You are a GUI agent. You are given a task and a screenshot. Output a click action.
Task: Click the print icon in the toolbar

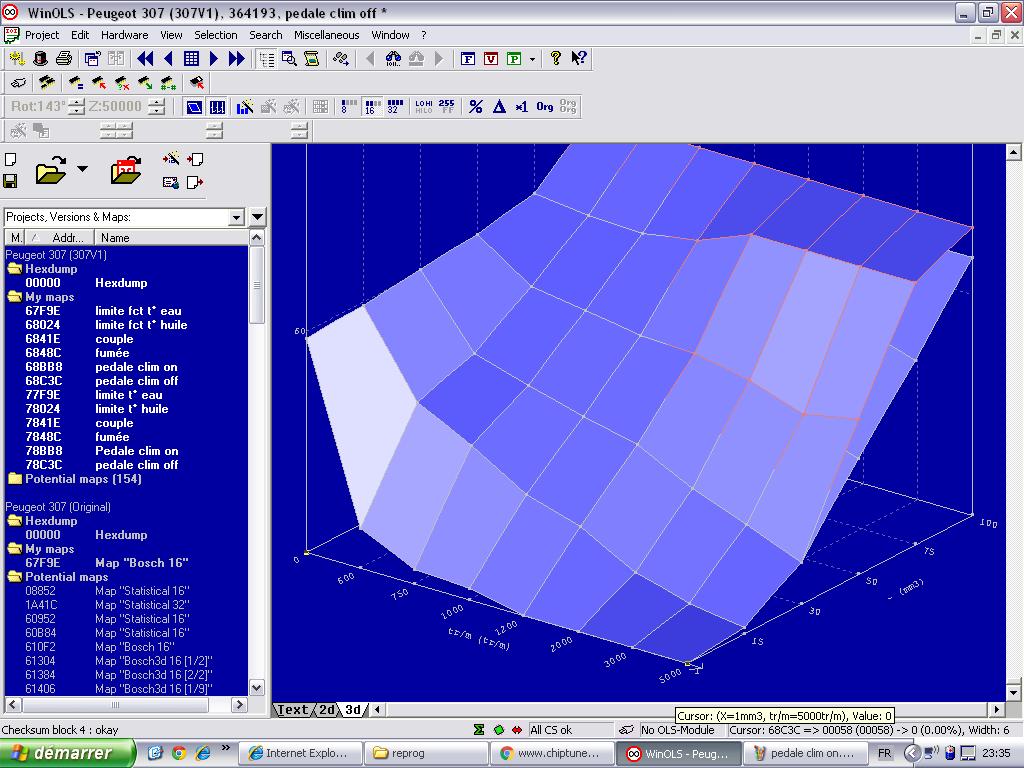64,59
